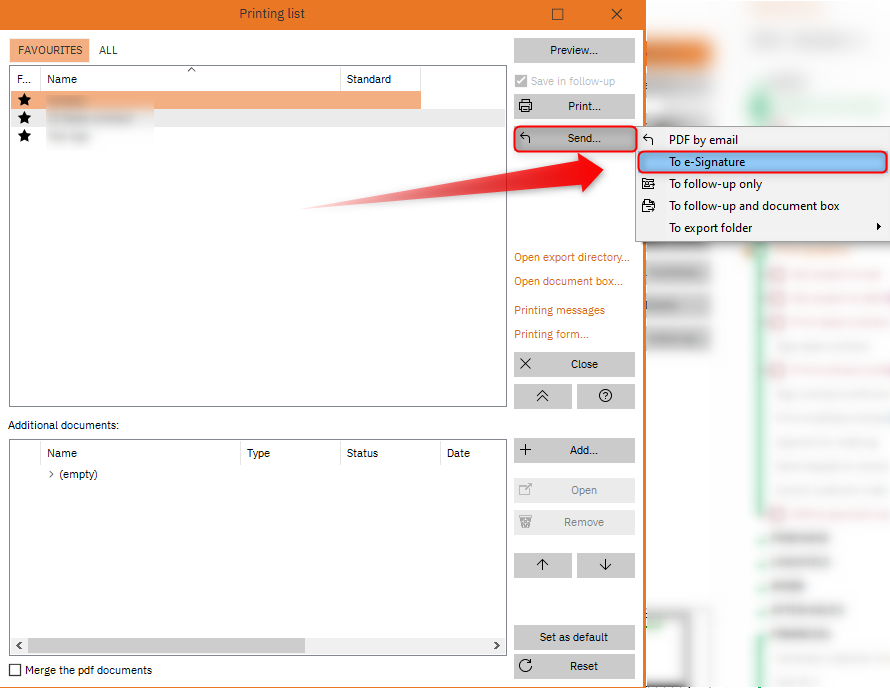
Task: Click Set as default button
Action: tap(574, 637)
